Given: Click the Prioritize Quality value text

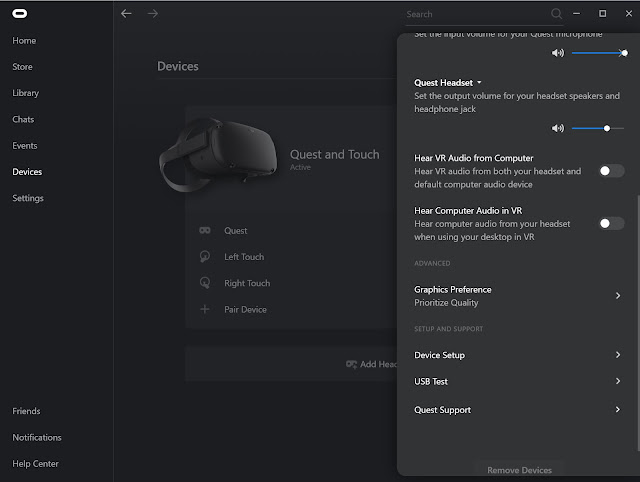Looking at the screenshot, I should pos(446,302).
